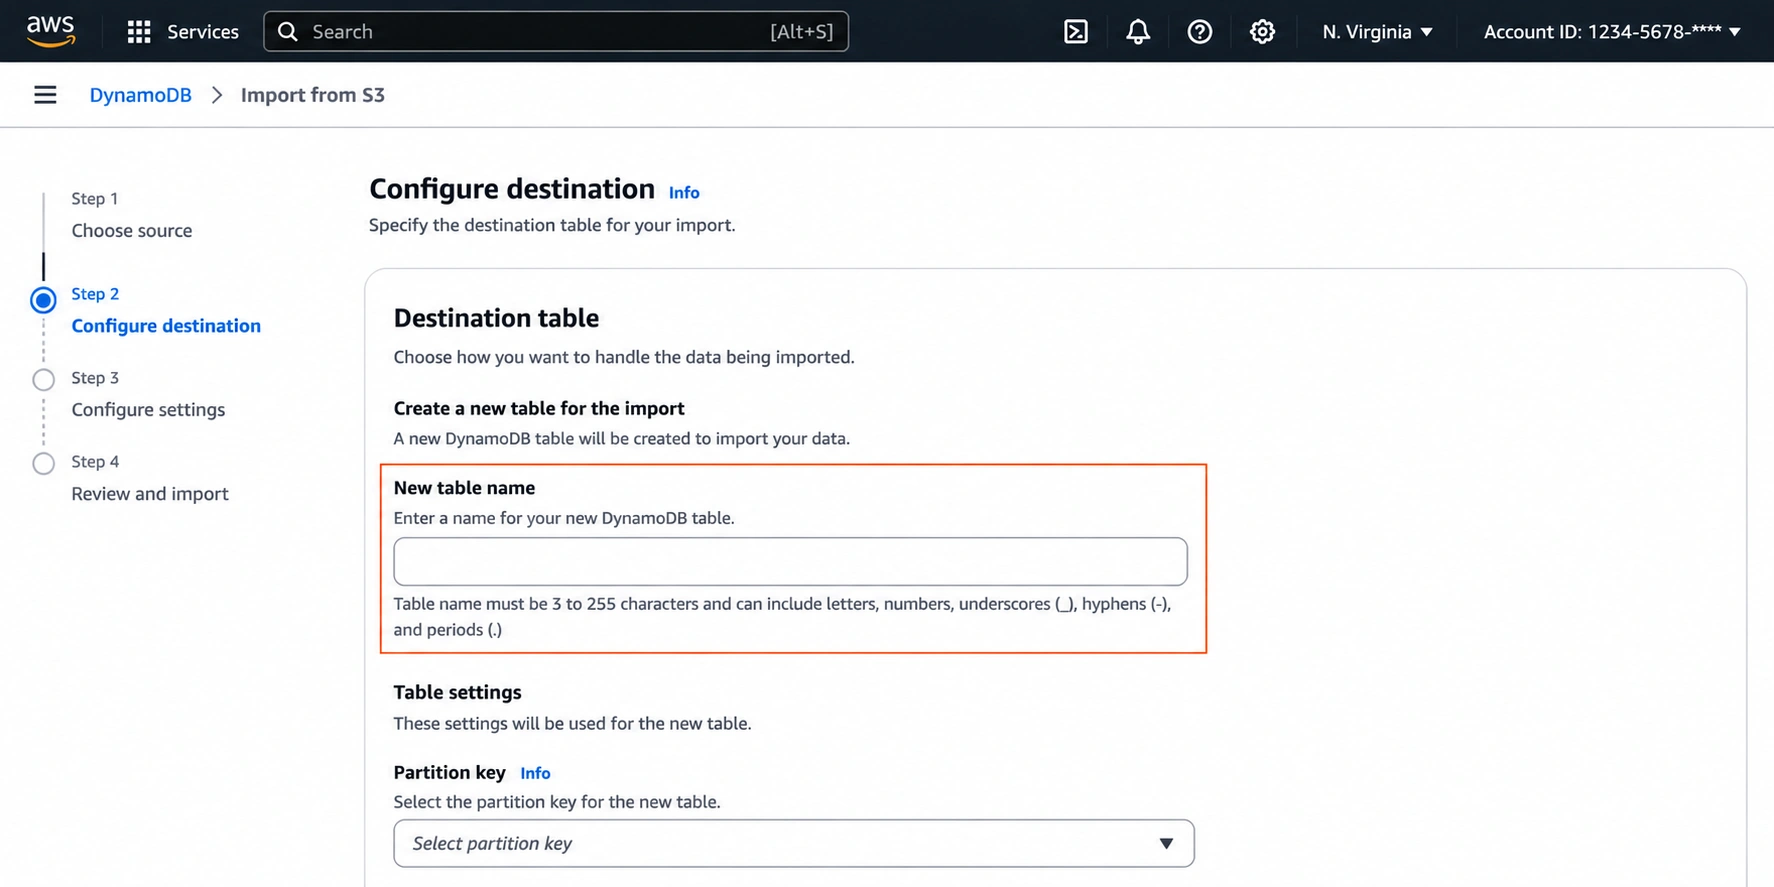The height and width of the screenshot is (887, 1774).
Task: Click the breadcrumb chevron separator
Action: coord(217,95)
